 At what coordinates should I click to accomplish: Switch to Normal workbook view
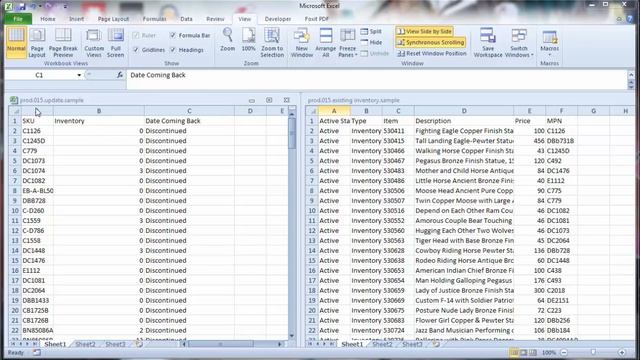(x=16, y=42)
